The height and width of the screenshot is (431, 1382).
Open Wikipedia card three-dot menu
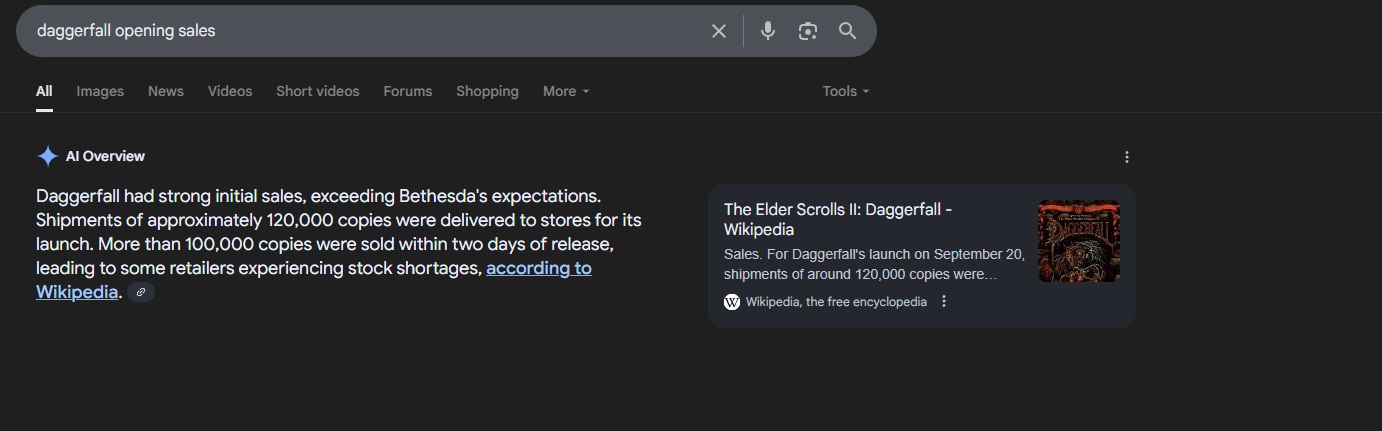tap(944, 301)
